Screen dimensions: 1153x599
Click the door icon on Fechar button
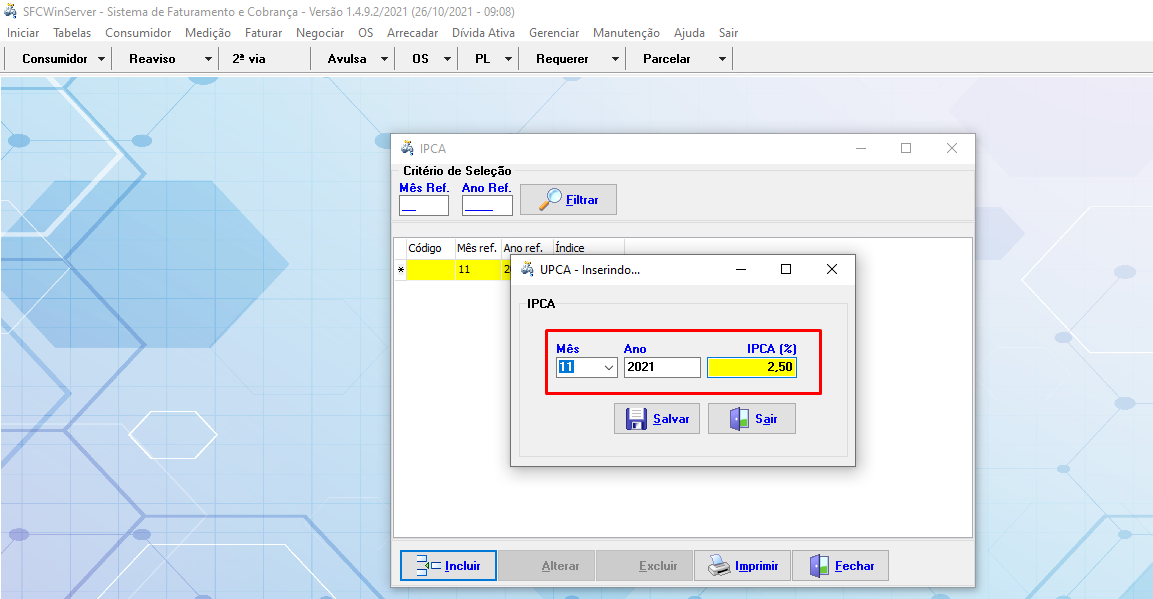(820, 566)
